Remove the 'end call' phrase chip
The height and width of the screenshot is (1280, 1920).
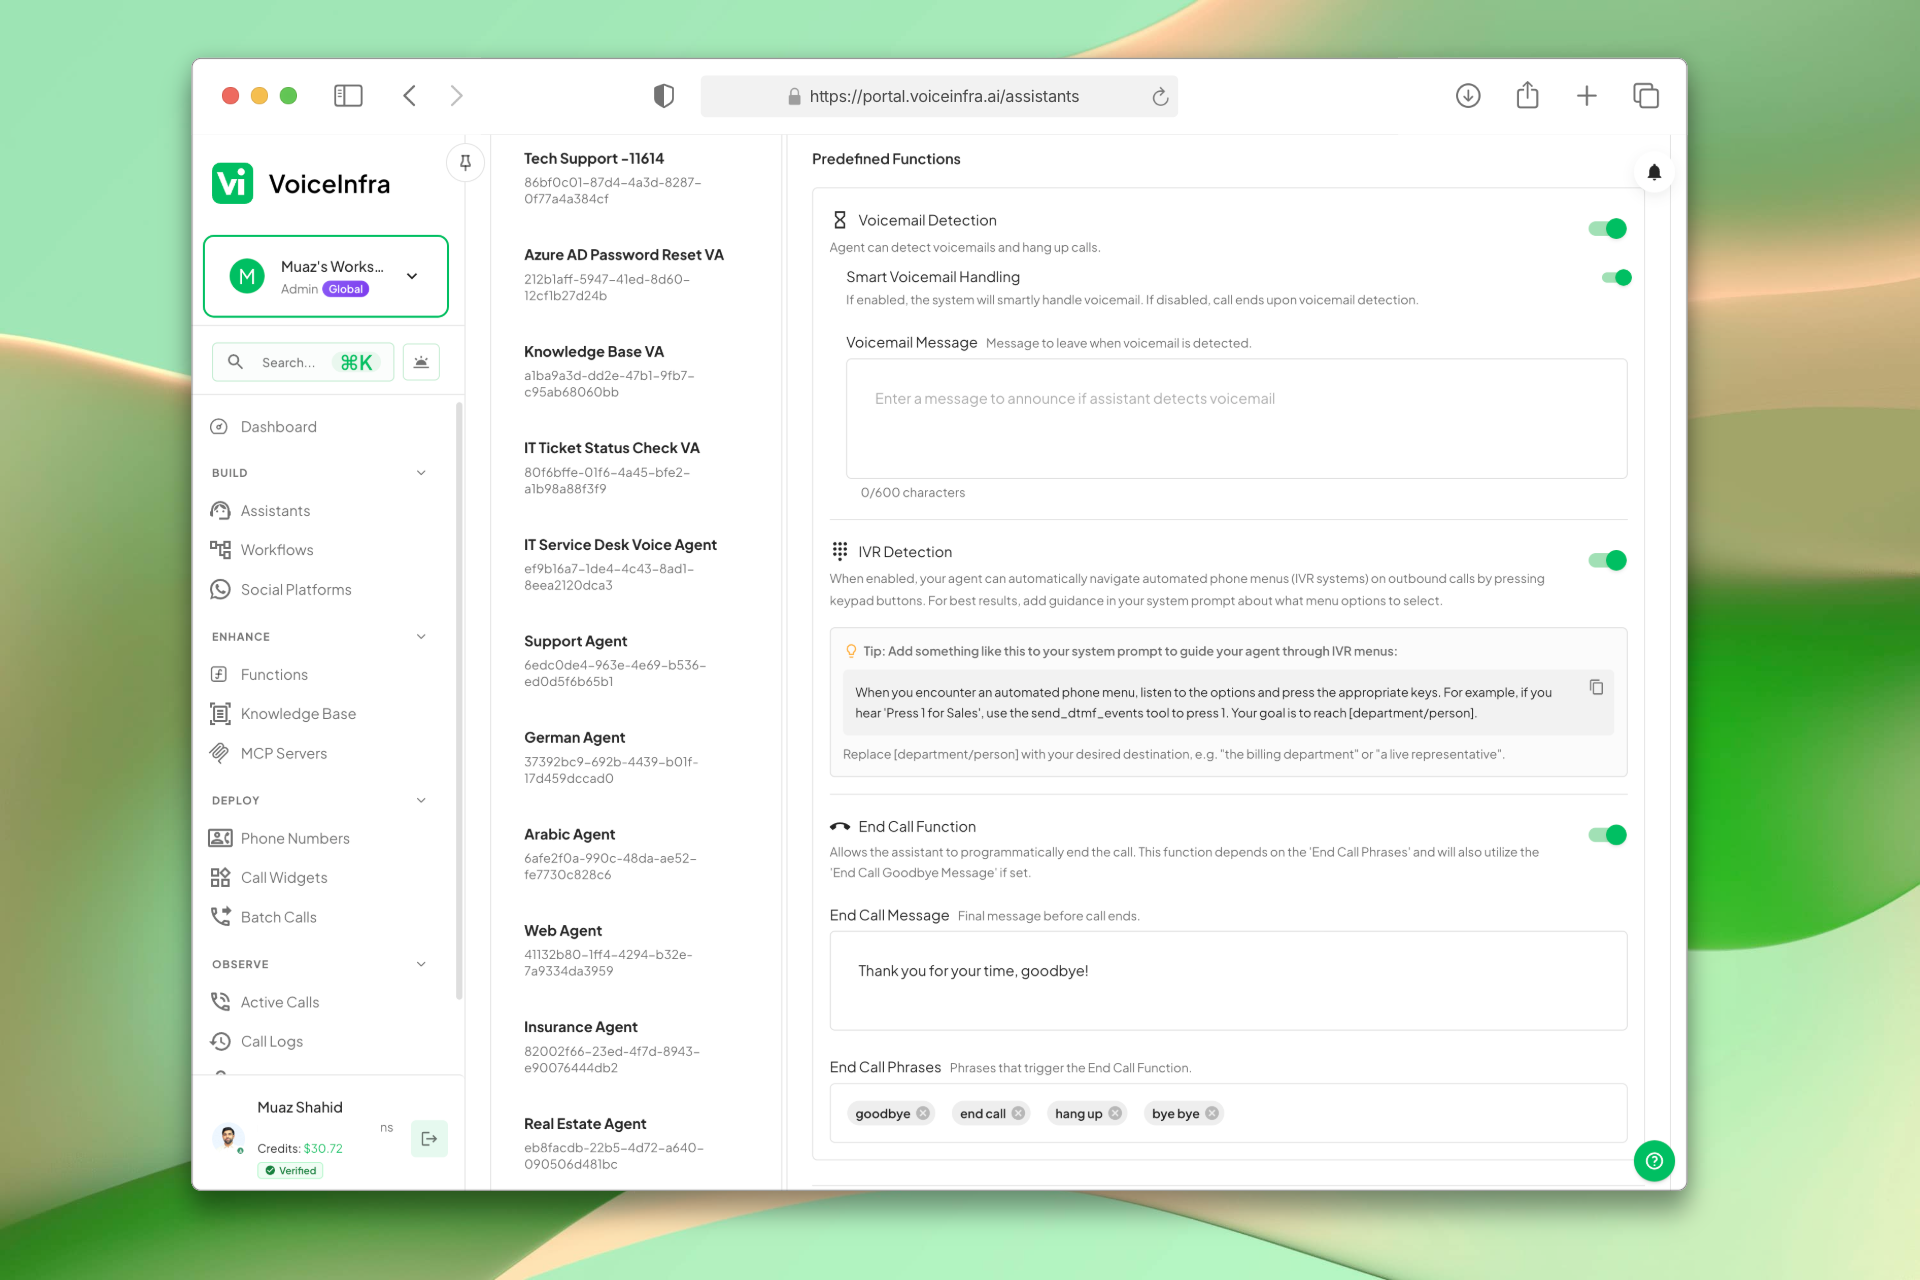point(1018,1113)
